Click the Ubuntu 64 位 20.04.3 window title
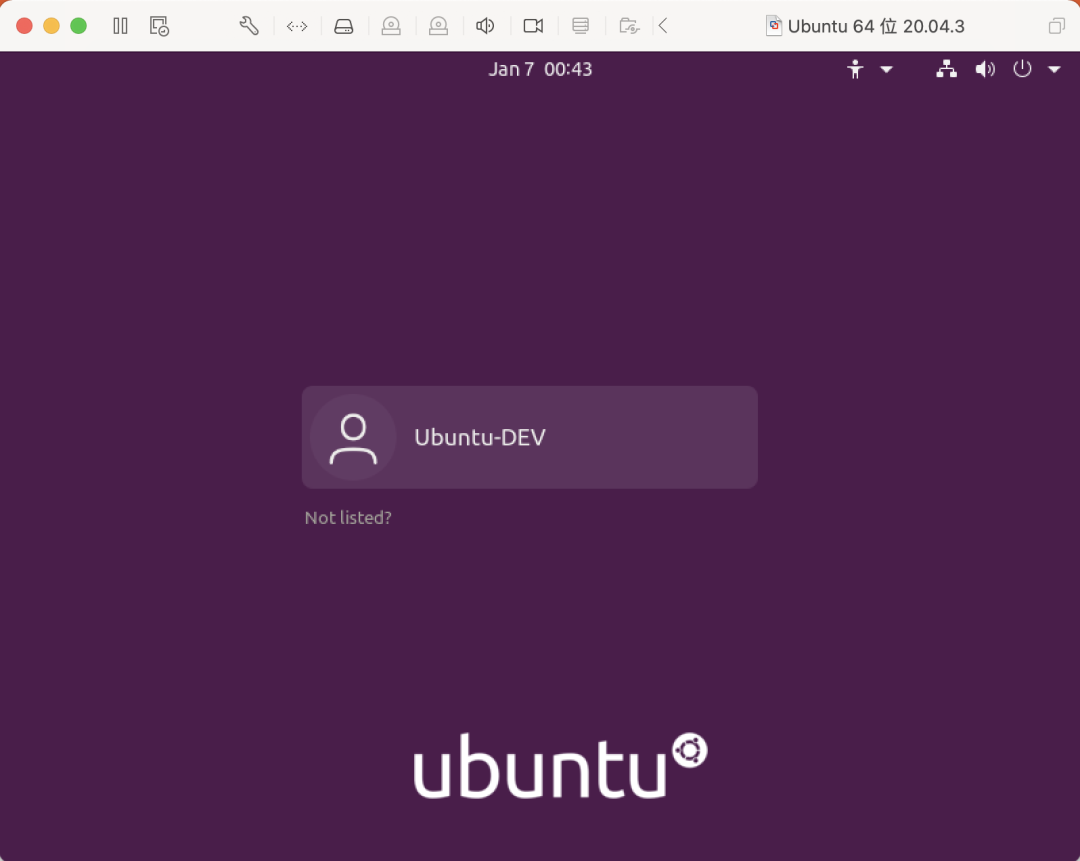 (x=876, y=26)
